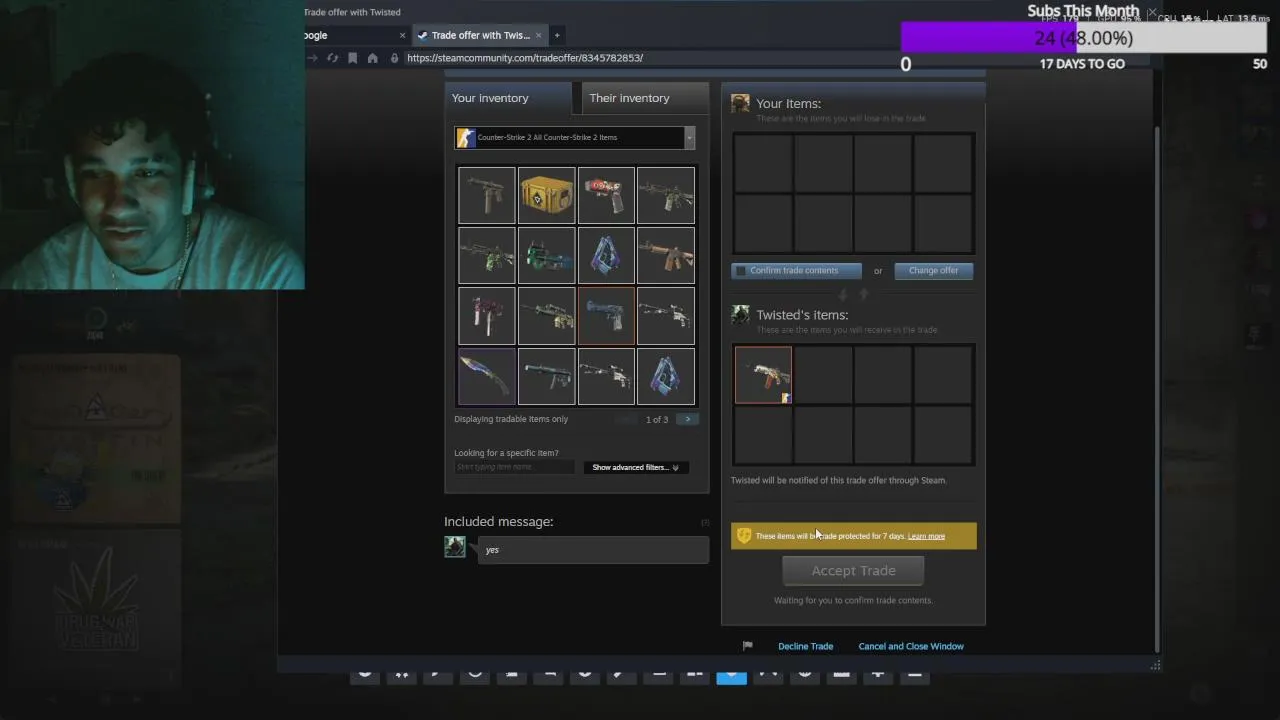The height and width of the screenshot is (720, 1280).
Task: Click the padlock security icon
Action: point(394,58)
